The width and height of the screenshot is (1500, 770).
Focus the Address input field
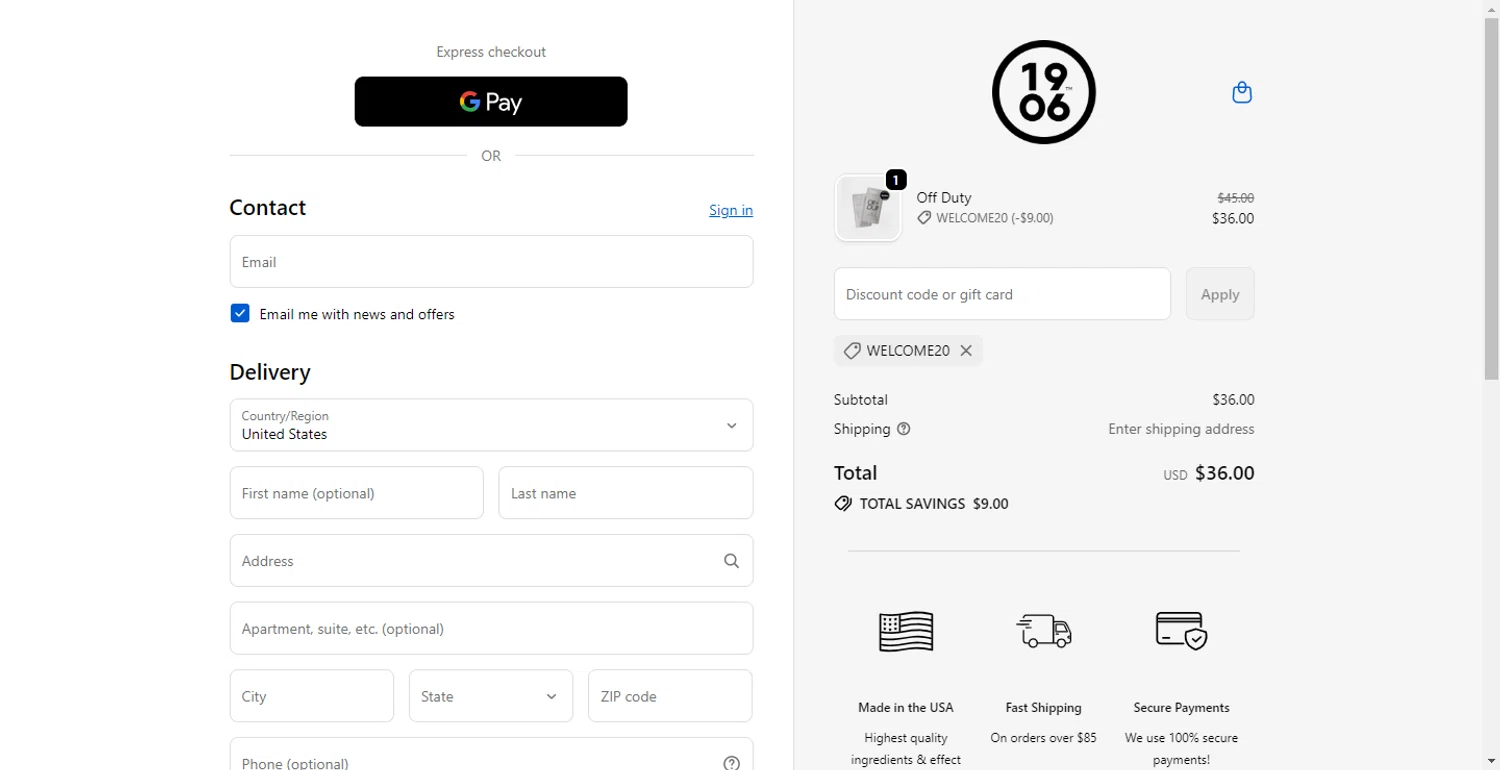point(491,561)
